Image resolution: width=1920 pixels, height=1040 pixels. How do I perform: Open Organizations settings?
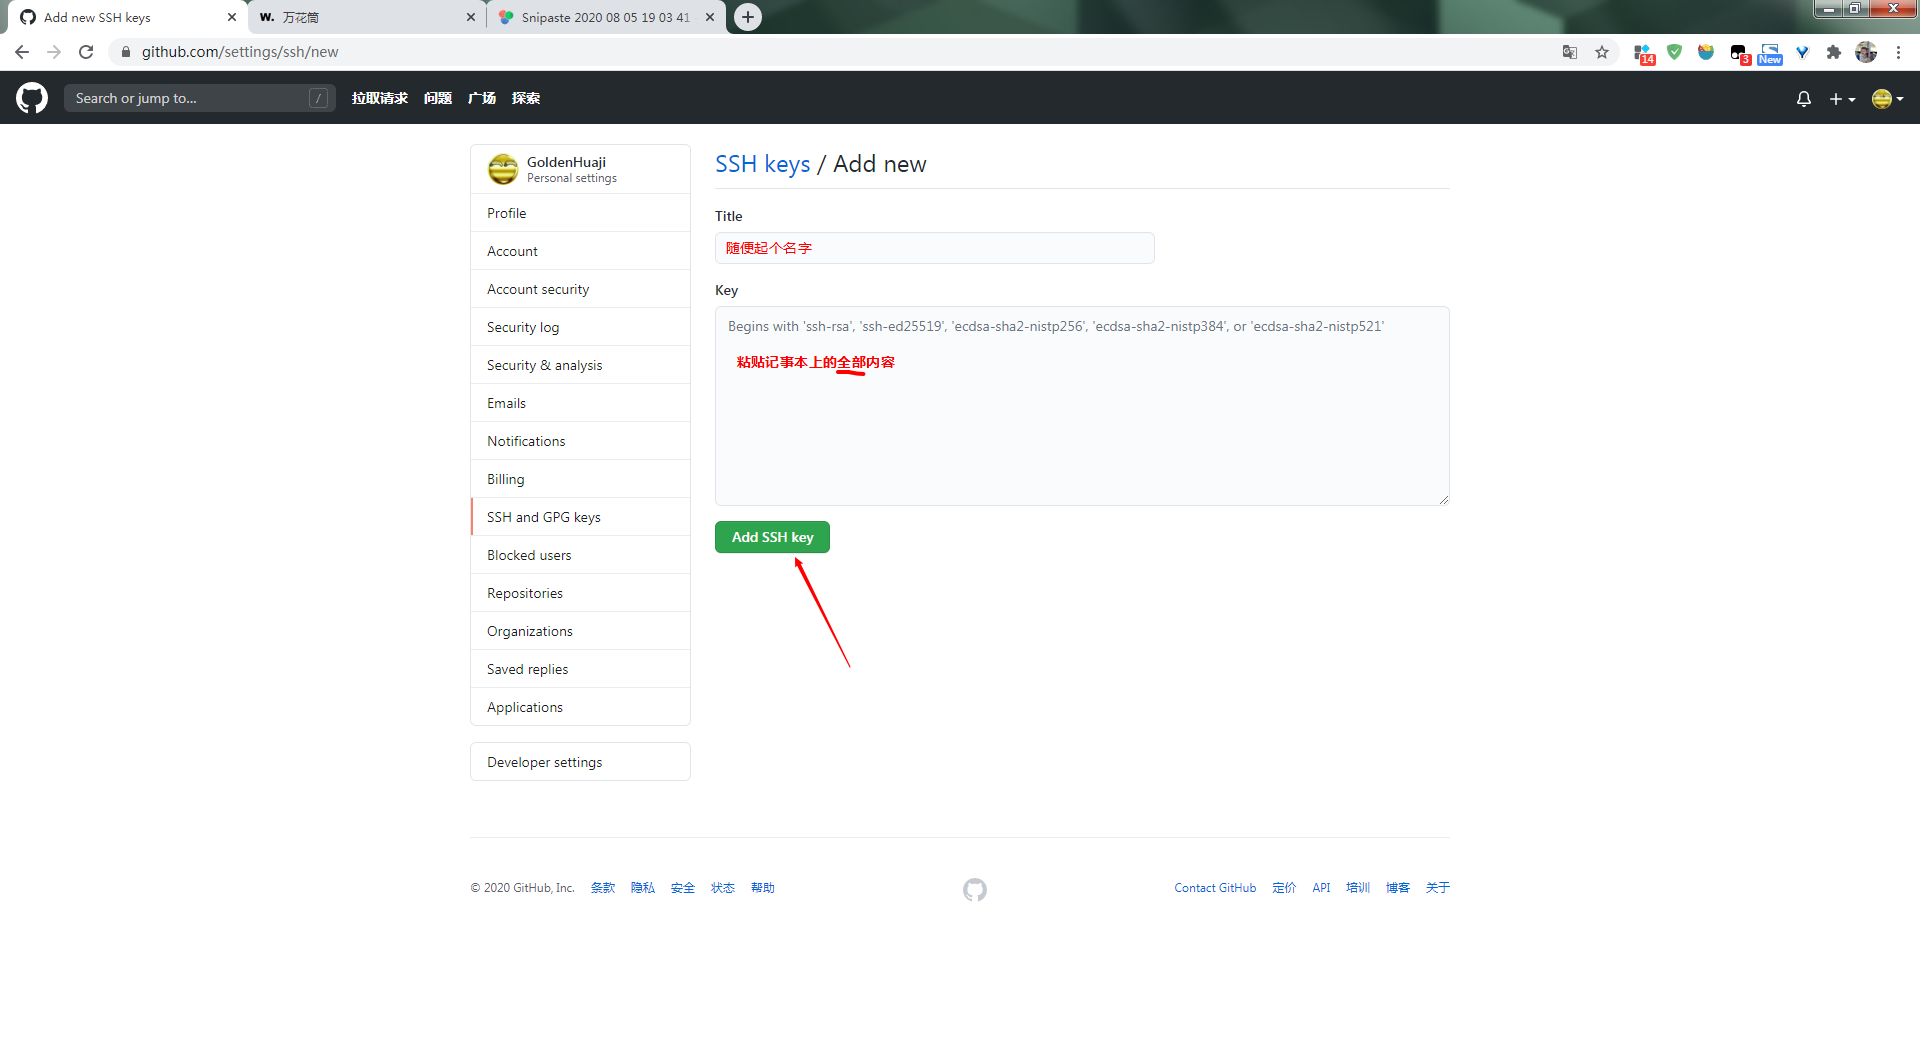(x=580, y=631)
